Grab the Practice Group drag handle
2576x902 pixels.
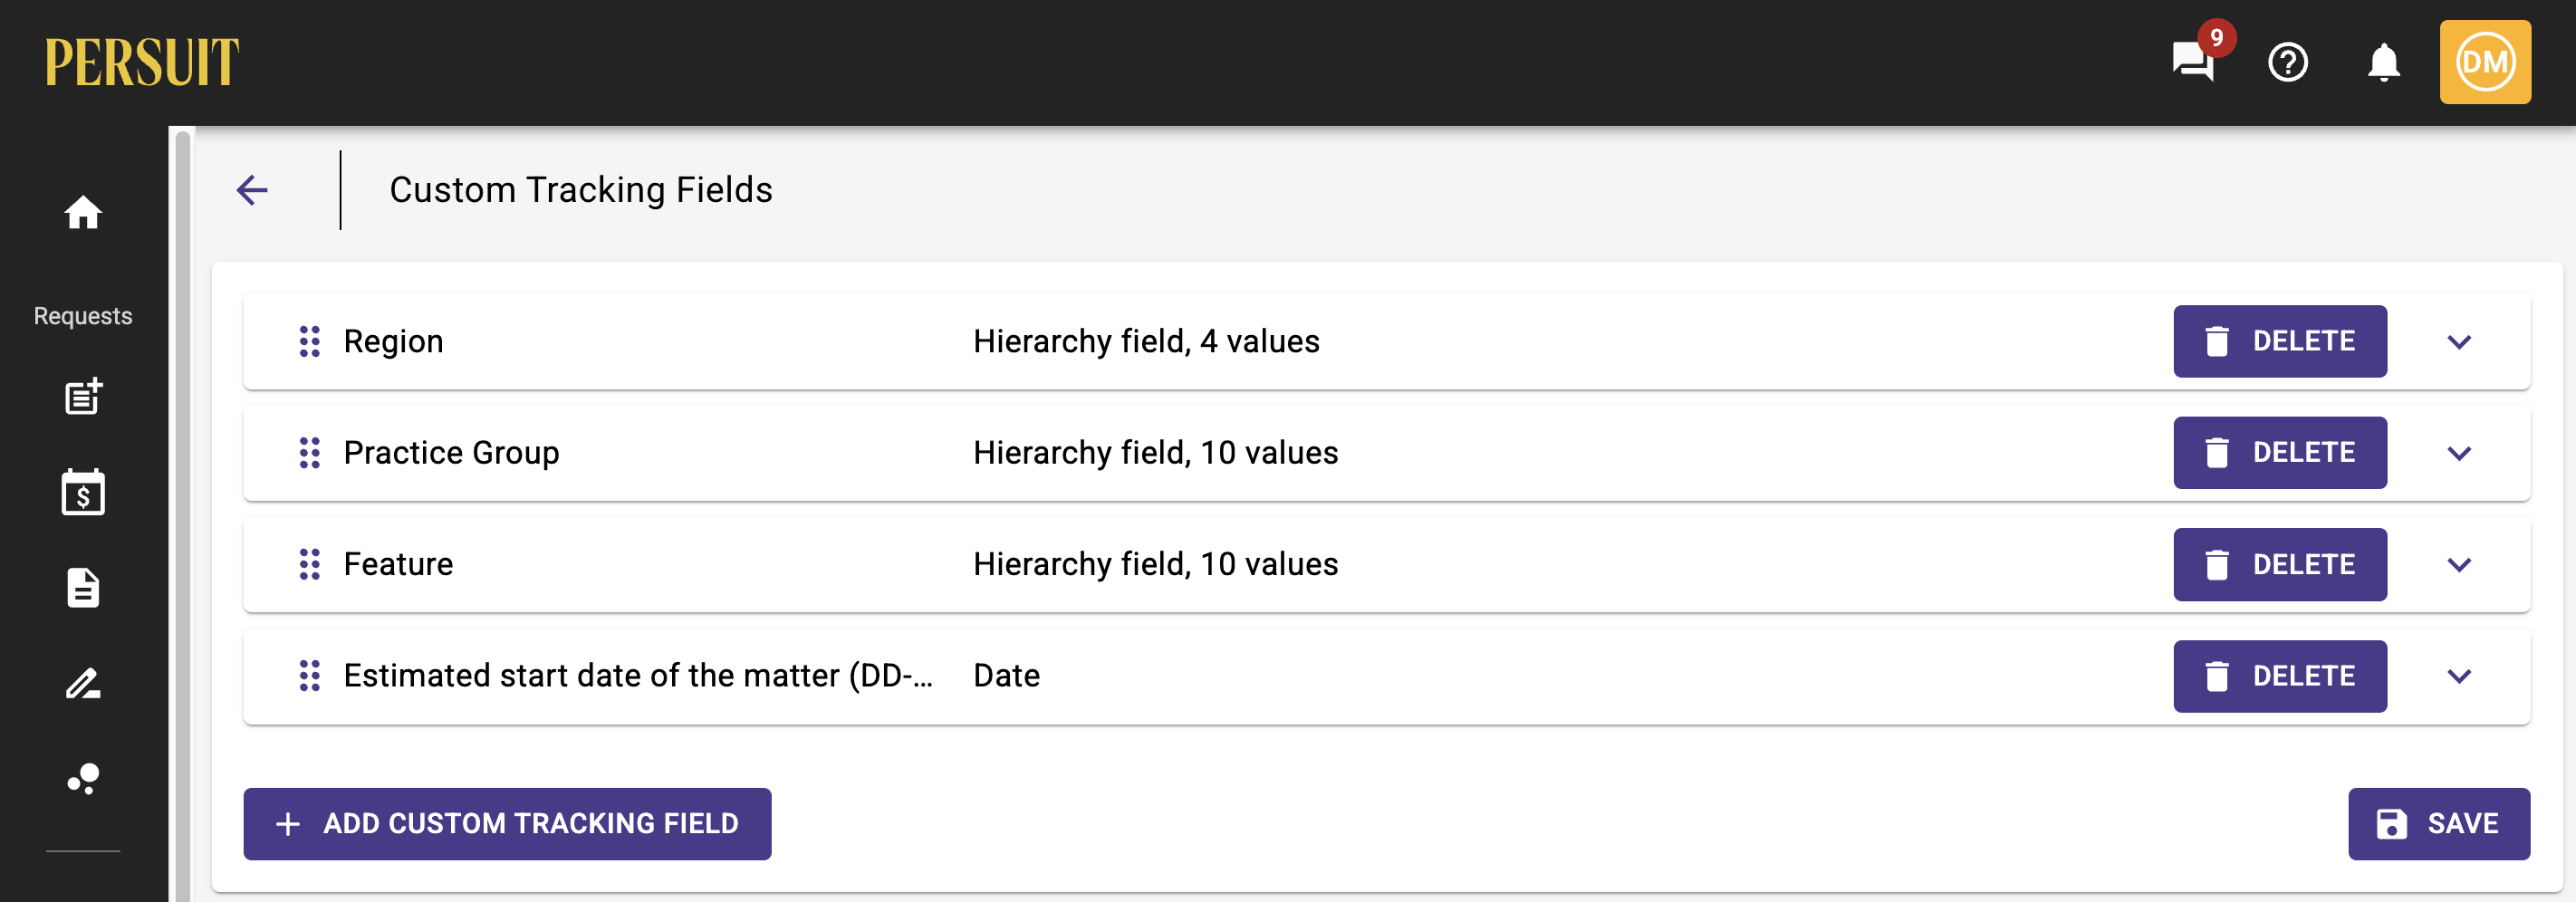pyautogui.click(x=310, y=453)
